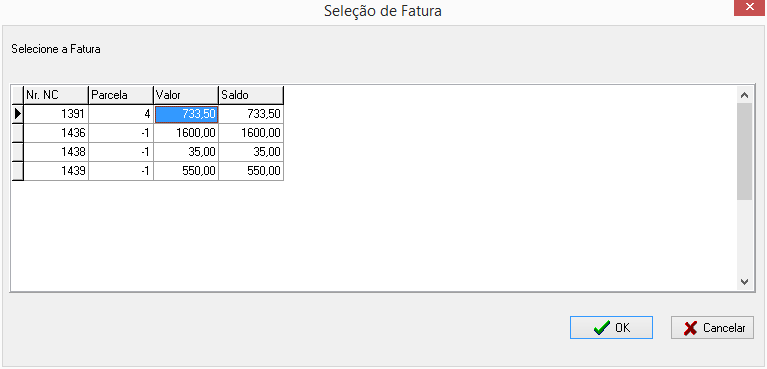Select row selector for invoice 1436
The width and height of the screenshot is (767, 369).
pyautogui.click(x=18, y=133)
